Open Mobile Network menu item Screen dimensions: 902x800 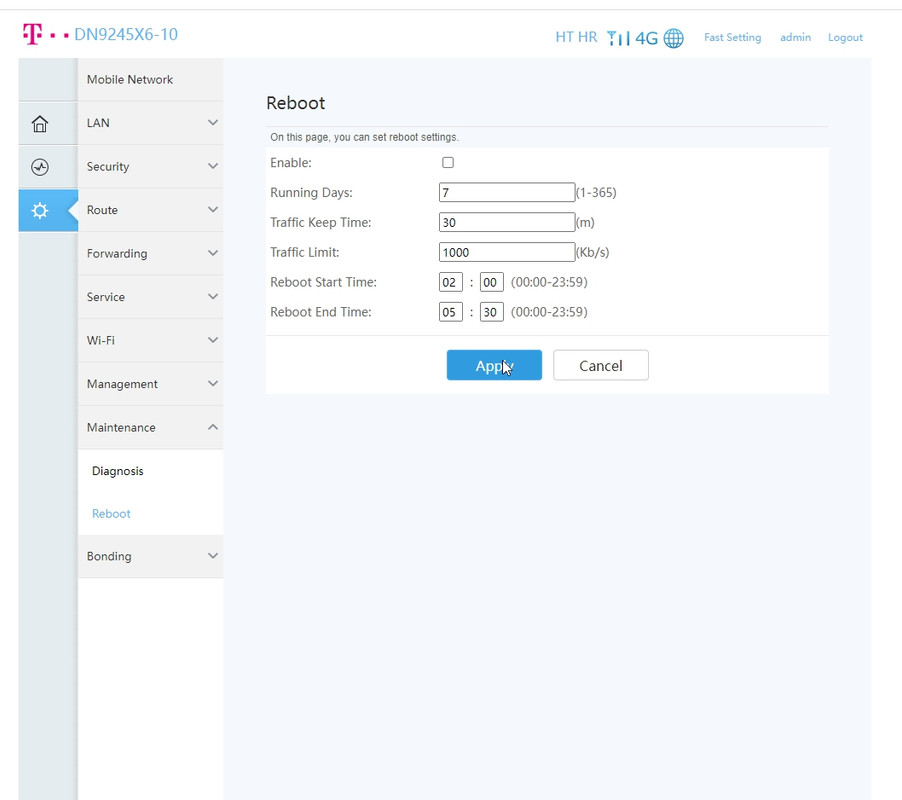click(x=150, y=79)
